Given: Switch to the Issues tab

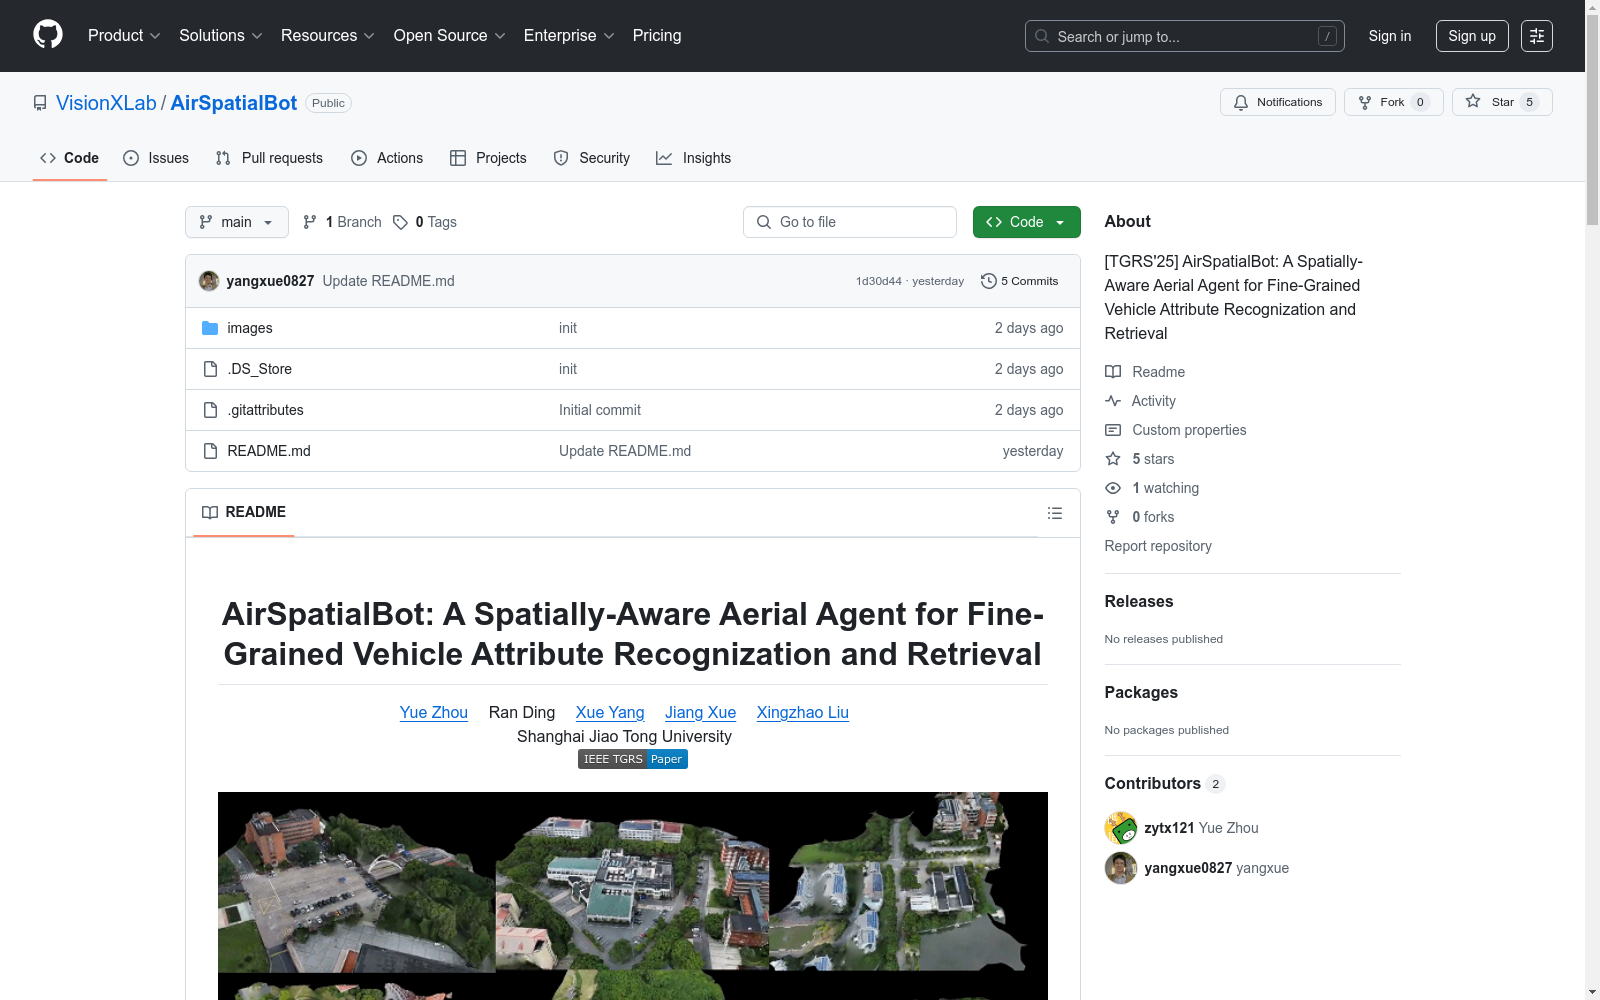Looking at the screenshot, I should [x=156, y=158].
